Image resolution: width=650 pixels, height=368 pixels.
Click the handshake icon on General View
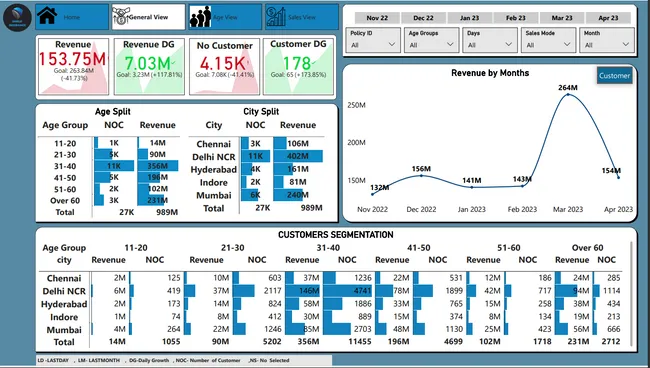[121, 17]
